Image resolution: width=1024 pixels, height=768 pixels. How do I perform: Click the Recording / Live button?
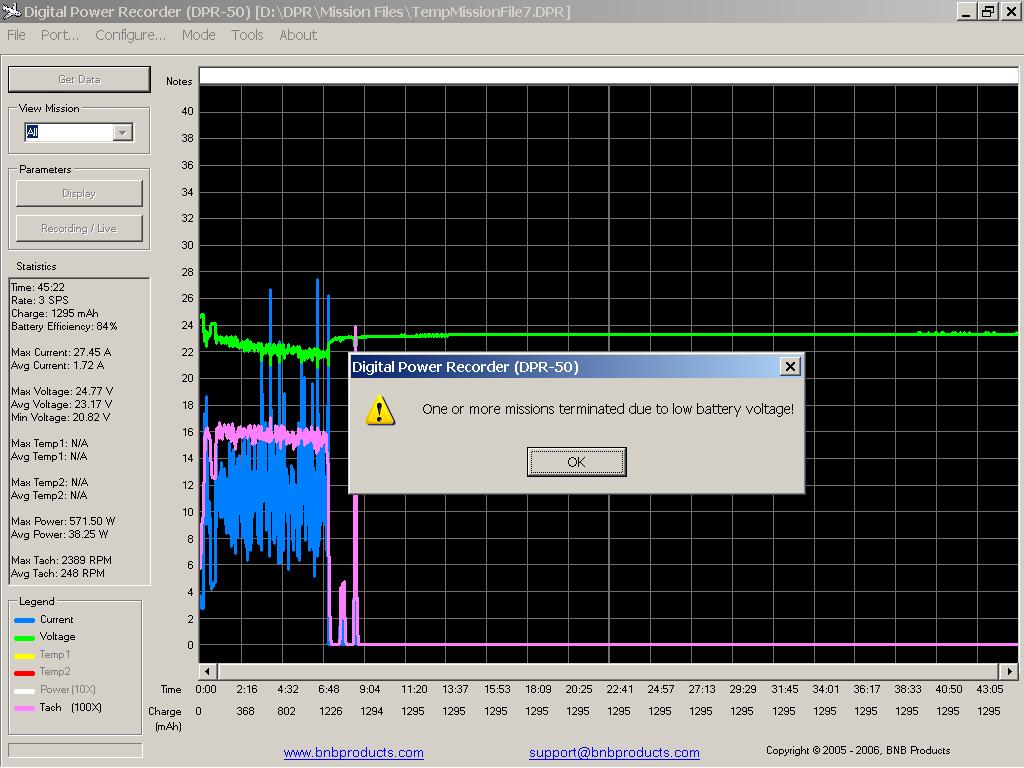pos(79,229)
